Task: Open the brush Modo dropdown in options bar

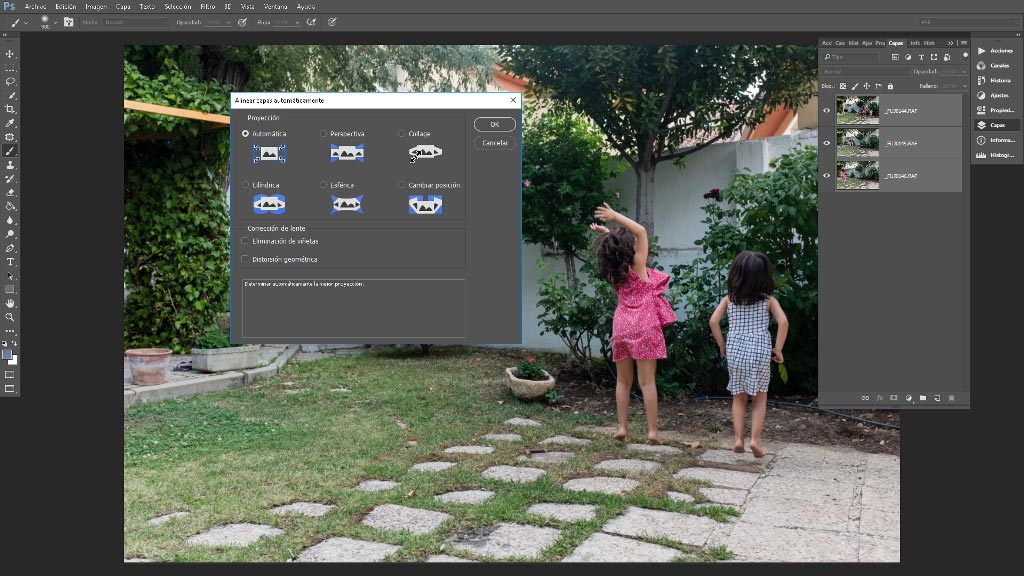Action: click(x=135, y=22)
